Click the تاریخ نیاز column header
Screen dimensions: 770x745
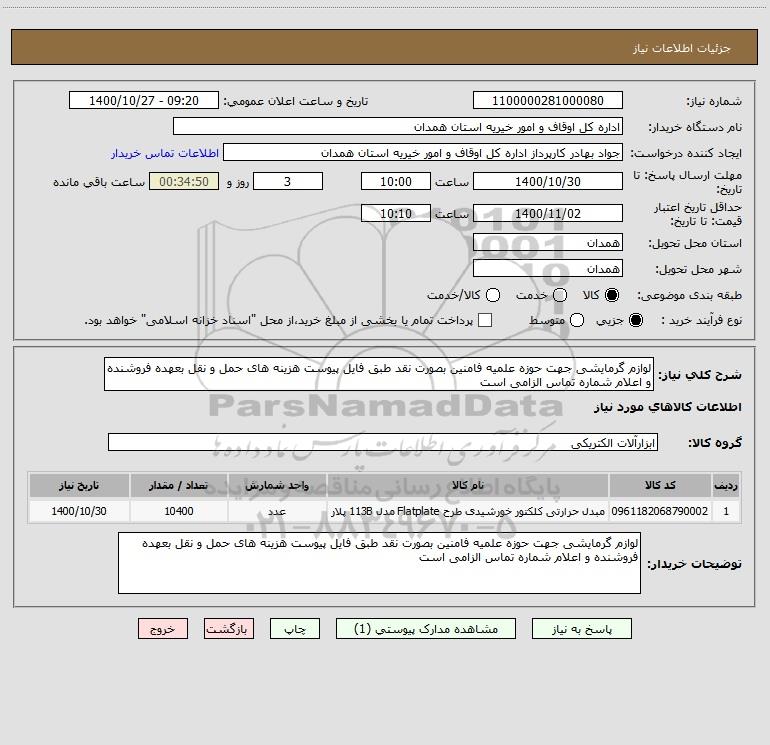(x=79, y=485)
